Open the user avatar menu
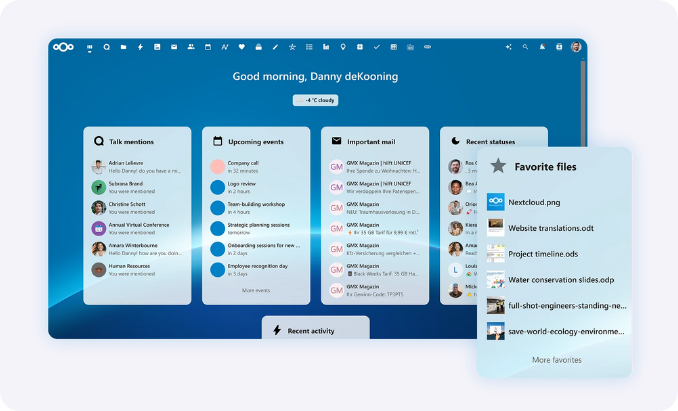This screenshot has width=678, height=411. [576, 47]
